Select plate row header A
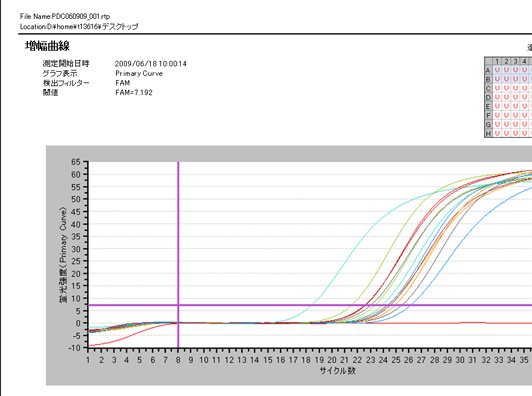 point(488,70)
